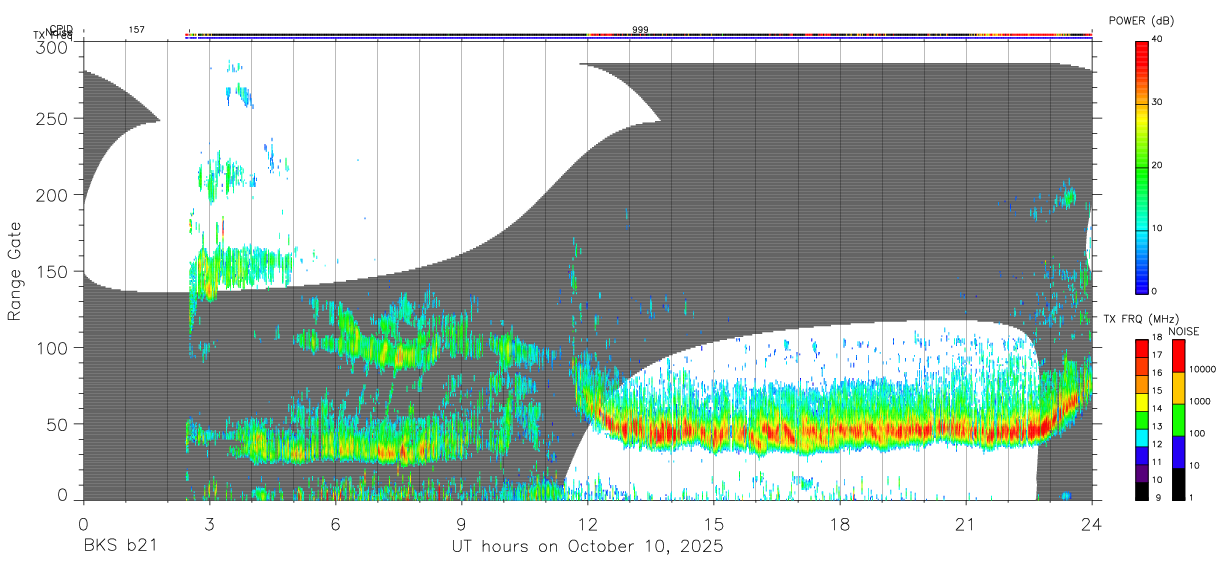Select the green block of TX FRQ legend
The image size is (1228, 567).
1142,419
